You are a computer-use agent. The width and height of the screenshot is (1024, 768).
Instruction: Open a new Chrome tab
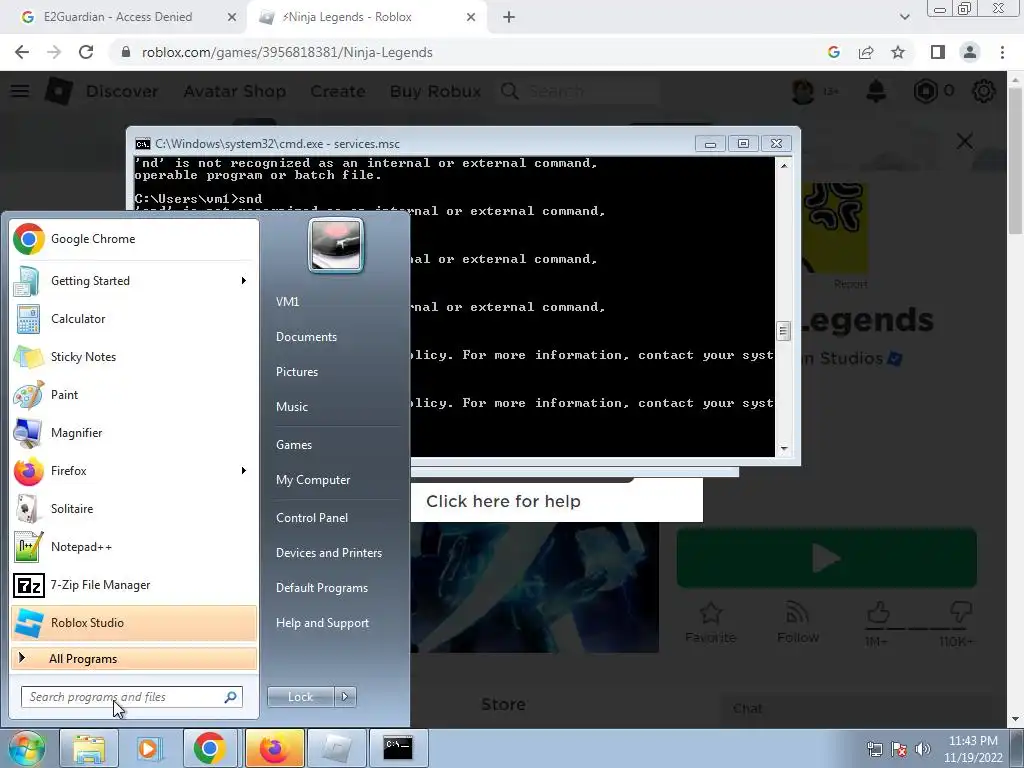point(509,18)
